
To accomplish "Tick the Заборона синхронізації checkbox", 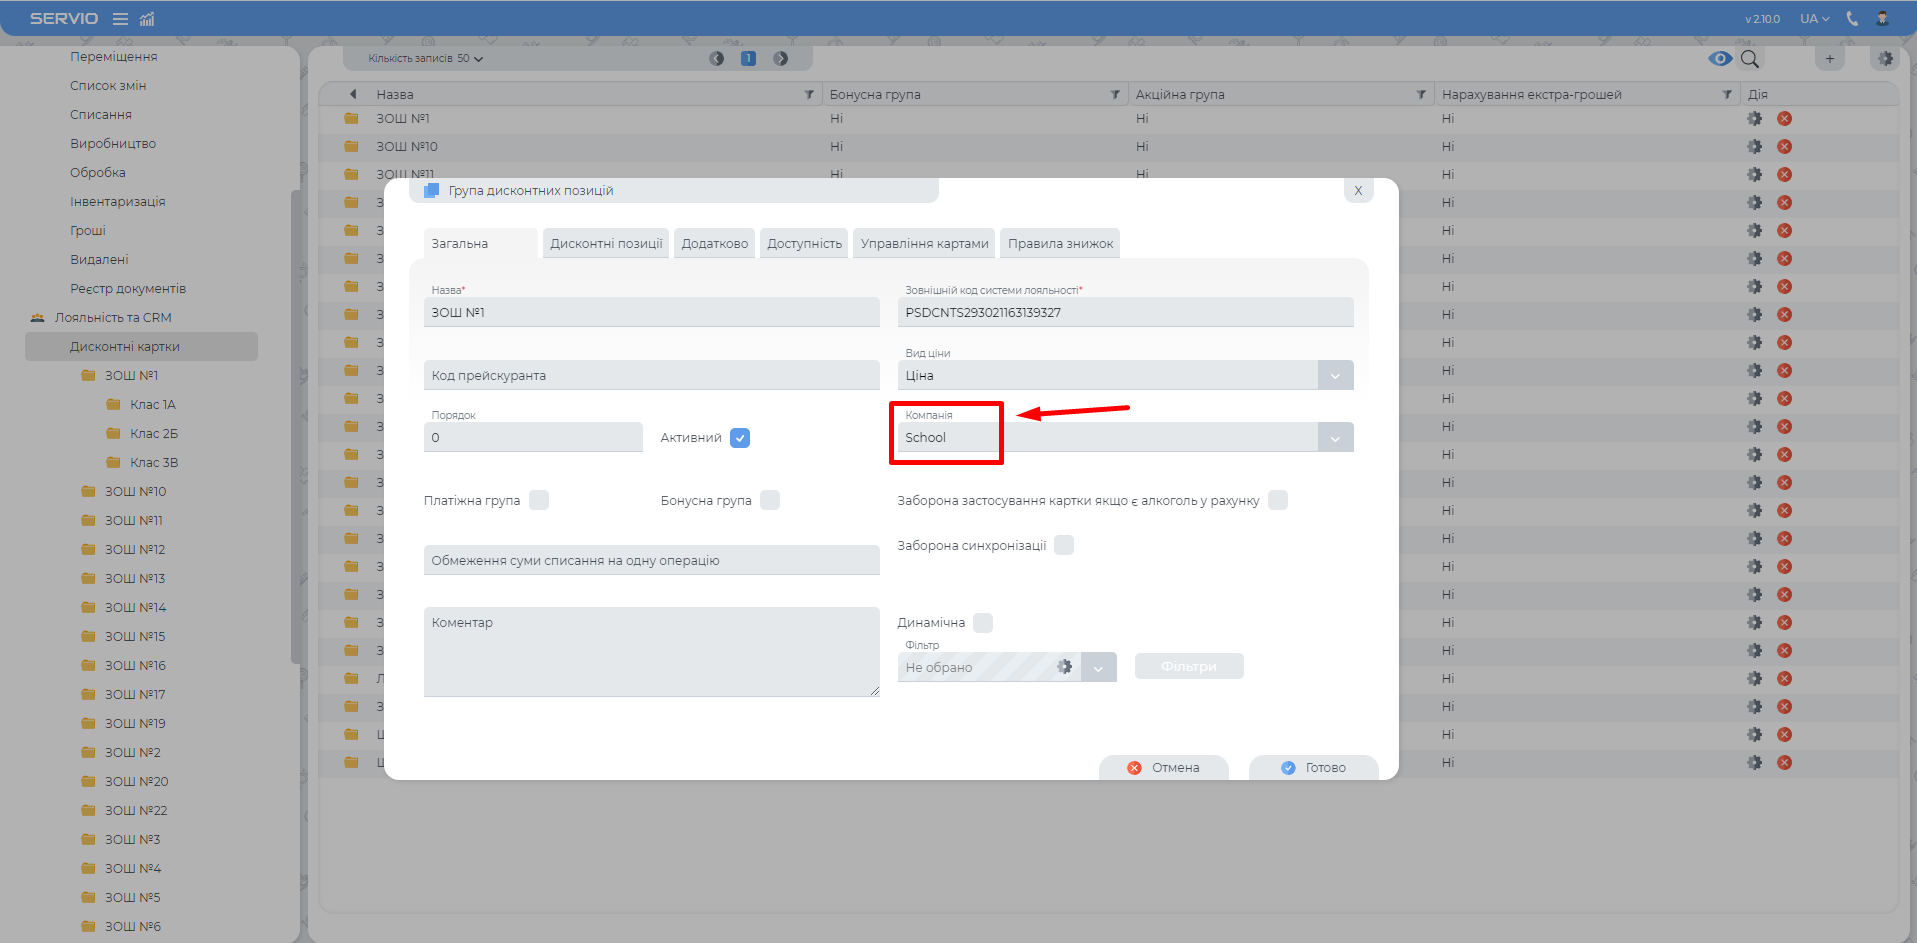I will [x=1064, y=545].
